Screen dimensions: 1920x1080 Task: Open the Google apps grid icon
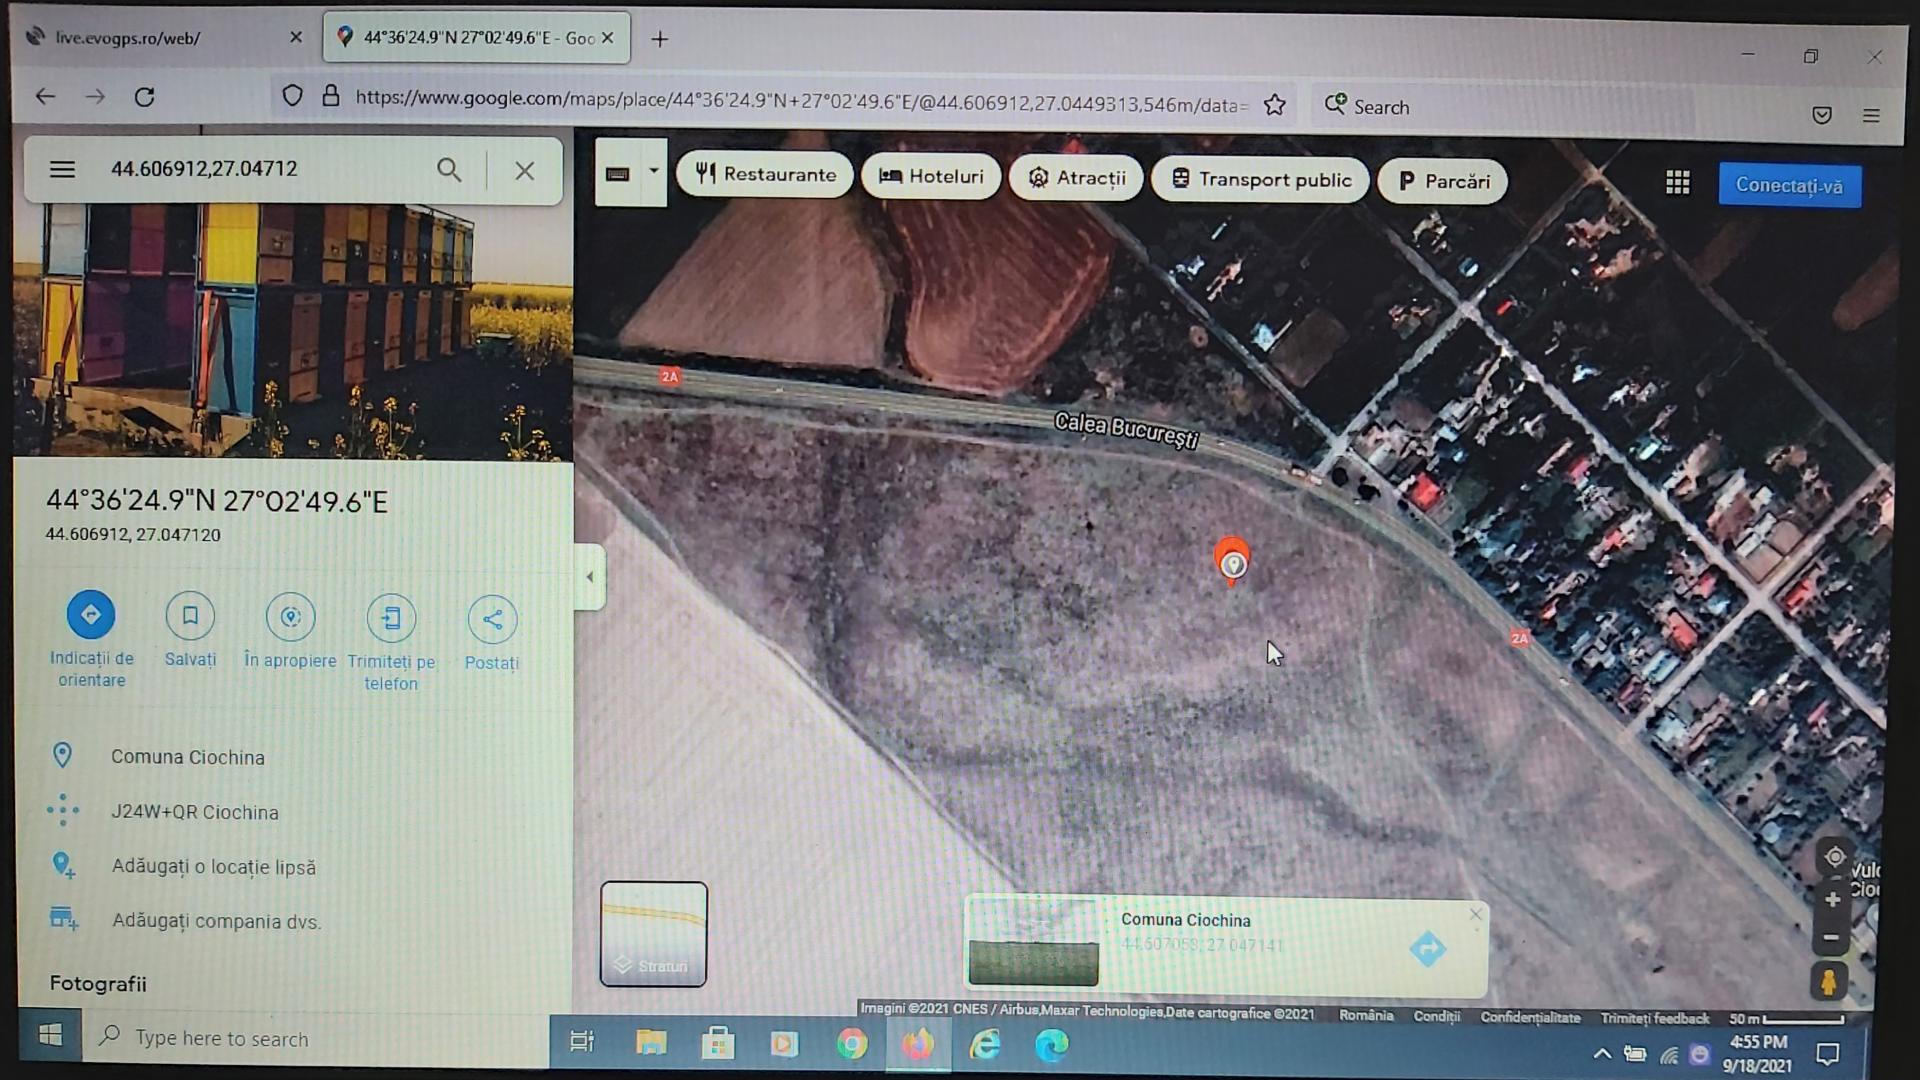coord(1677,183)
